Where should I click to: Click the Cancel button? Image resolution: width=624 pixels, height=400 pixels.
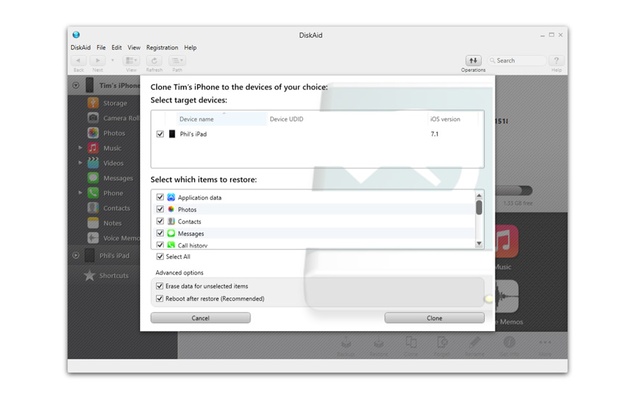(x=201, y=318)
